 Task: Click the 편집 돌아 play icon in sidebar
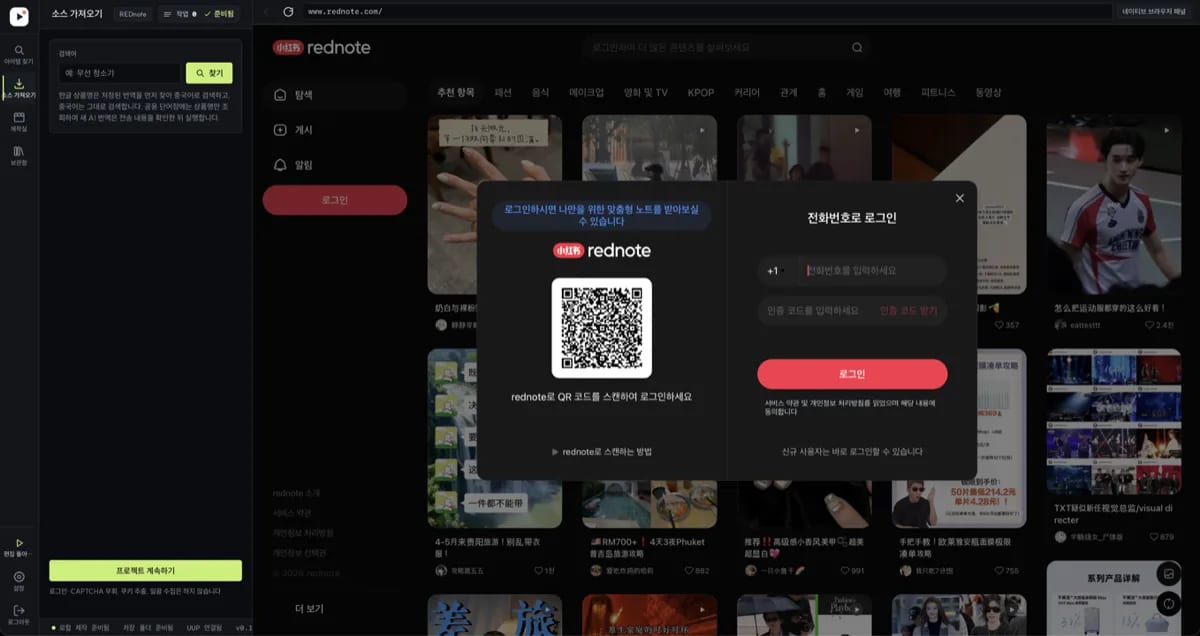(19, 547)
